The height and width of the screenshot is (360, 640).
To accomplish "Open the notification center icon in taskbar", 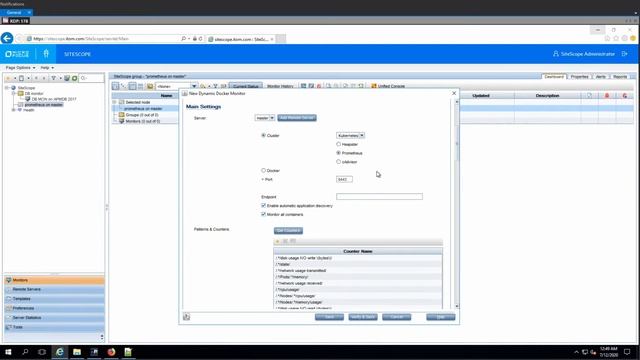I will 627,352.
